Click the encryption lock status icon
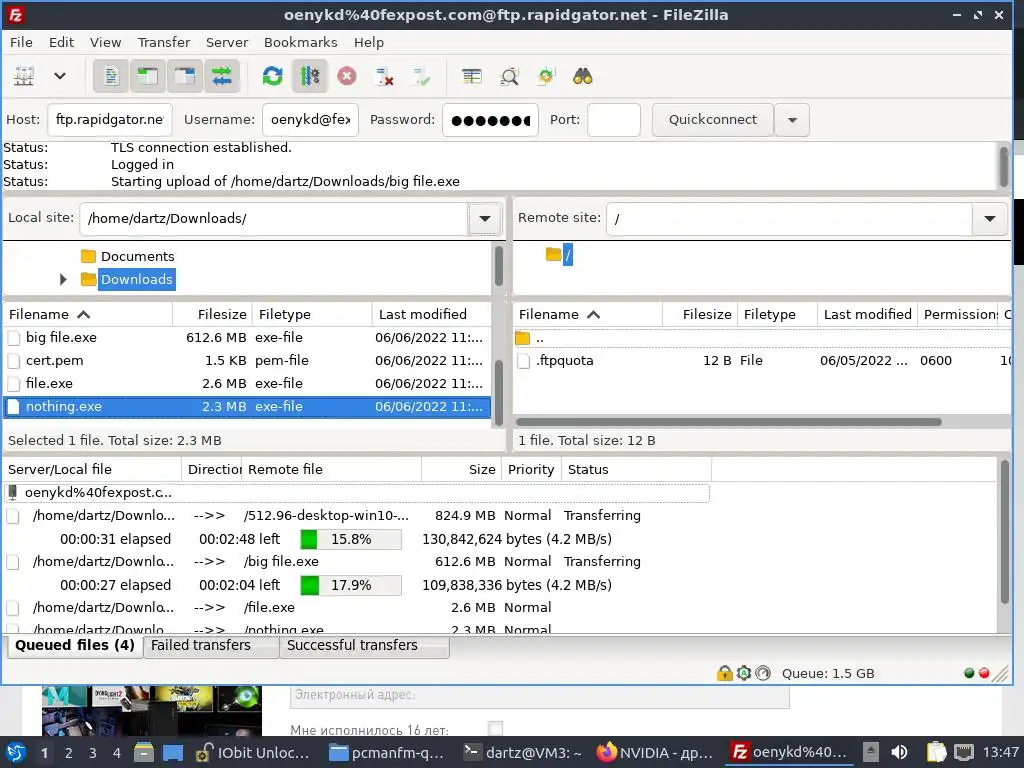Image resolution: width=1024 pixels, height=768 pixels. (x=724, y=673)
